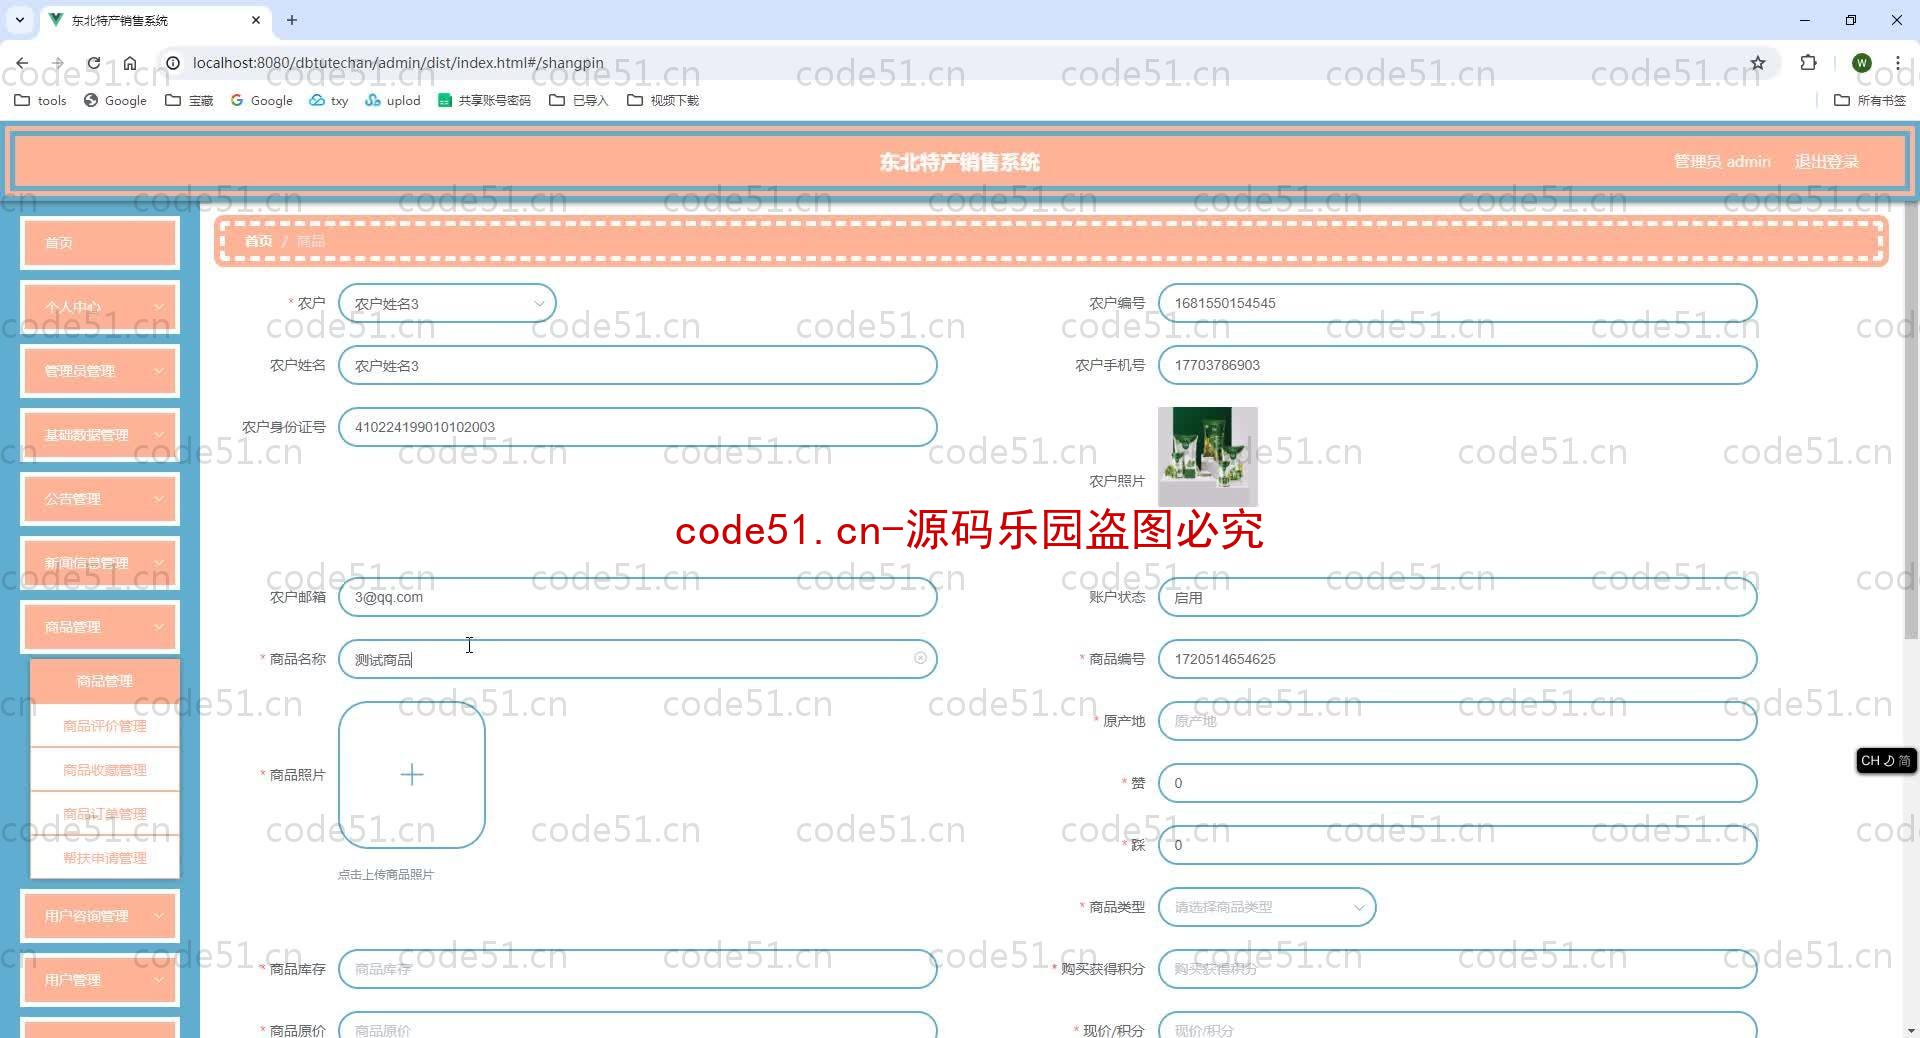Image resolution: width=1920 pixels, height=1038 pixels.
Task: Open the browser extensions puzzle icon
Action: tap(1808, 62)
